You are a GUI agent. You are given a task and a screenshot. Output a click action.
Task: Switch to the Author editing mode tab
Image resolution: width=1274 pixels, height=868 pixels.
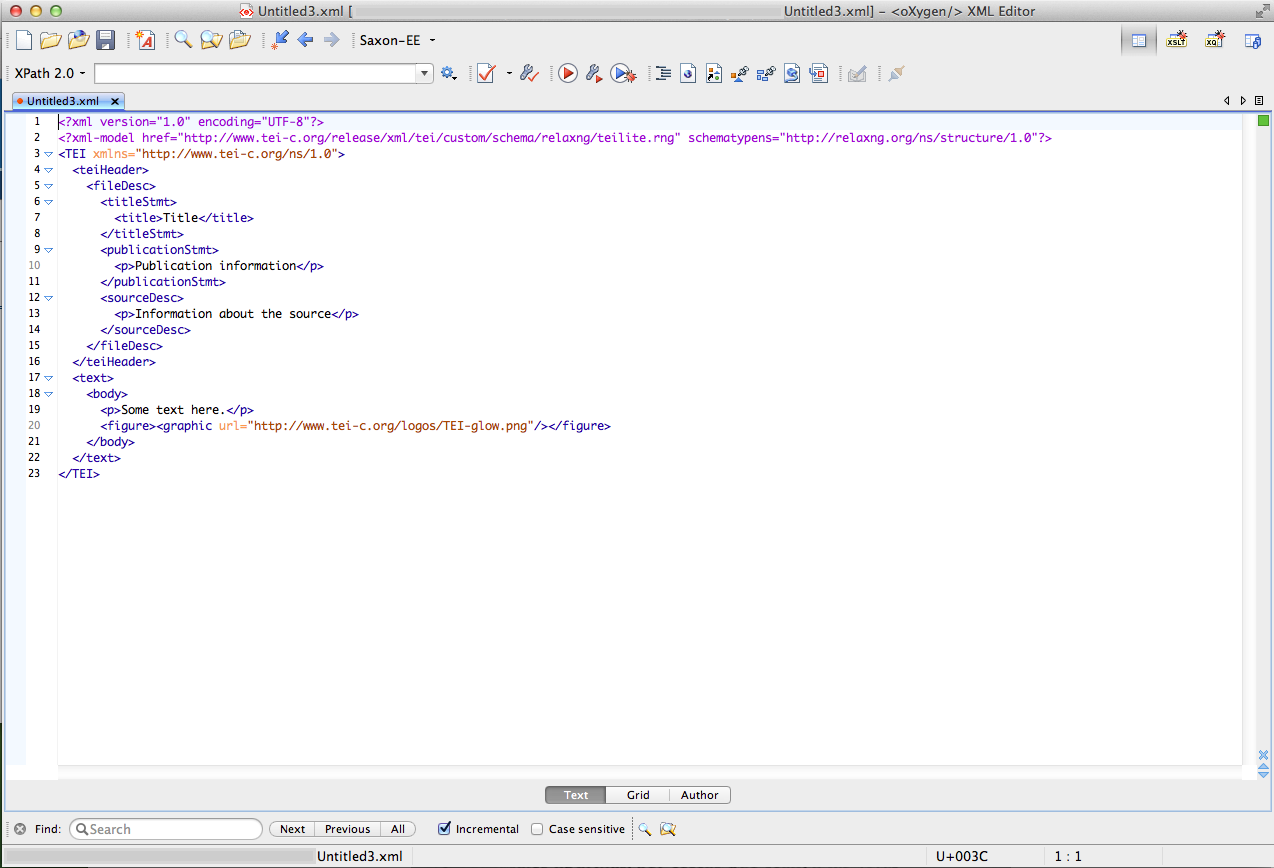point(699,795)
